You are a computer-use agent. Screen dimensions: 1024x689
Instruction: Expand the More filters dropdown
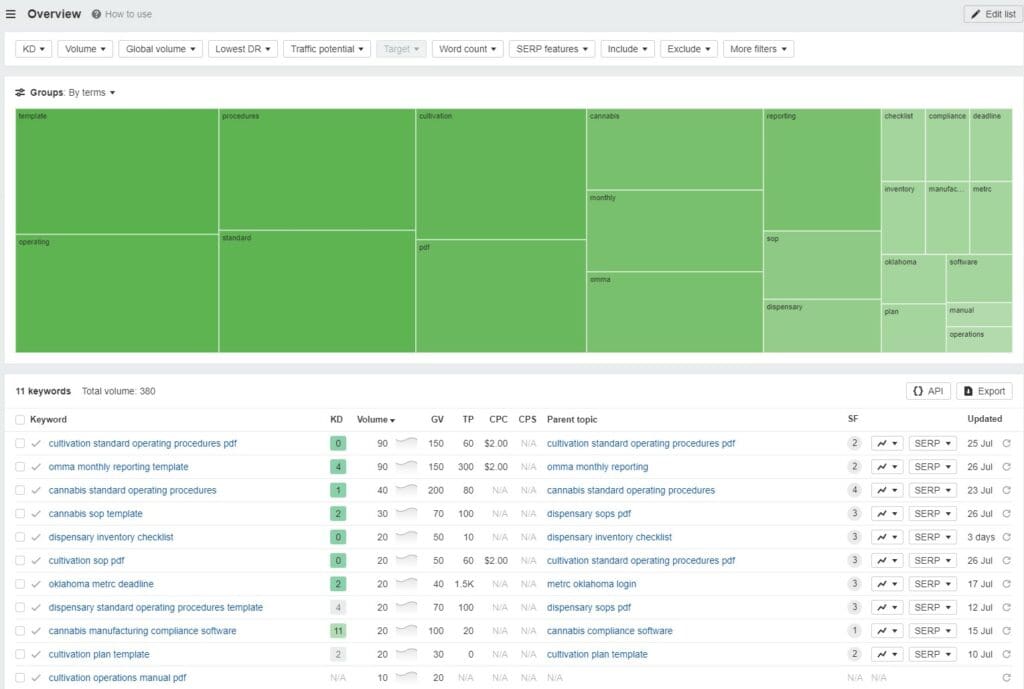pyautogui.click(x=758, y=49)
